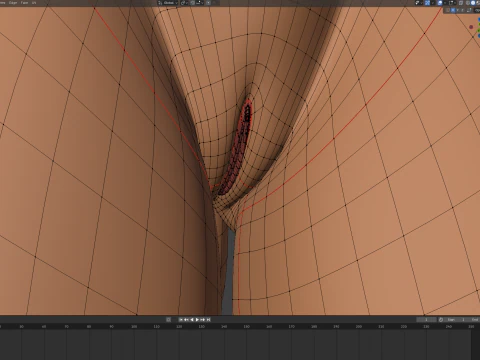Switch to solid viewport shading icon

(473, 3)
